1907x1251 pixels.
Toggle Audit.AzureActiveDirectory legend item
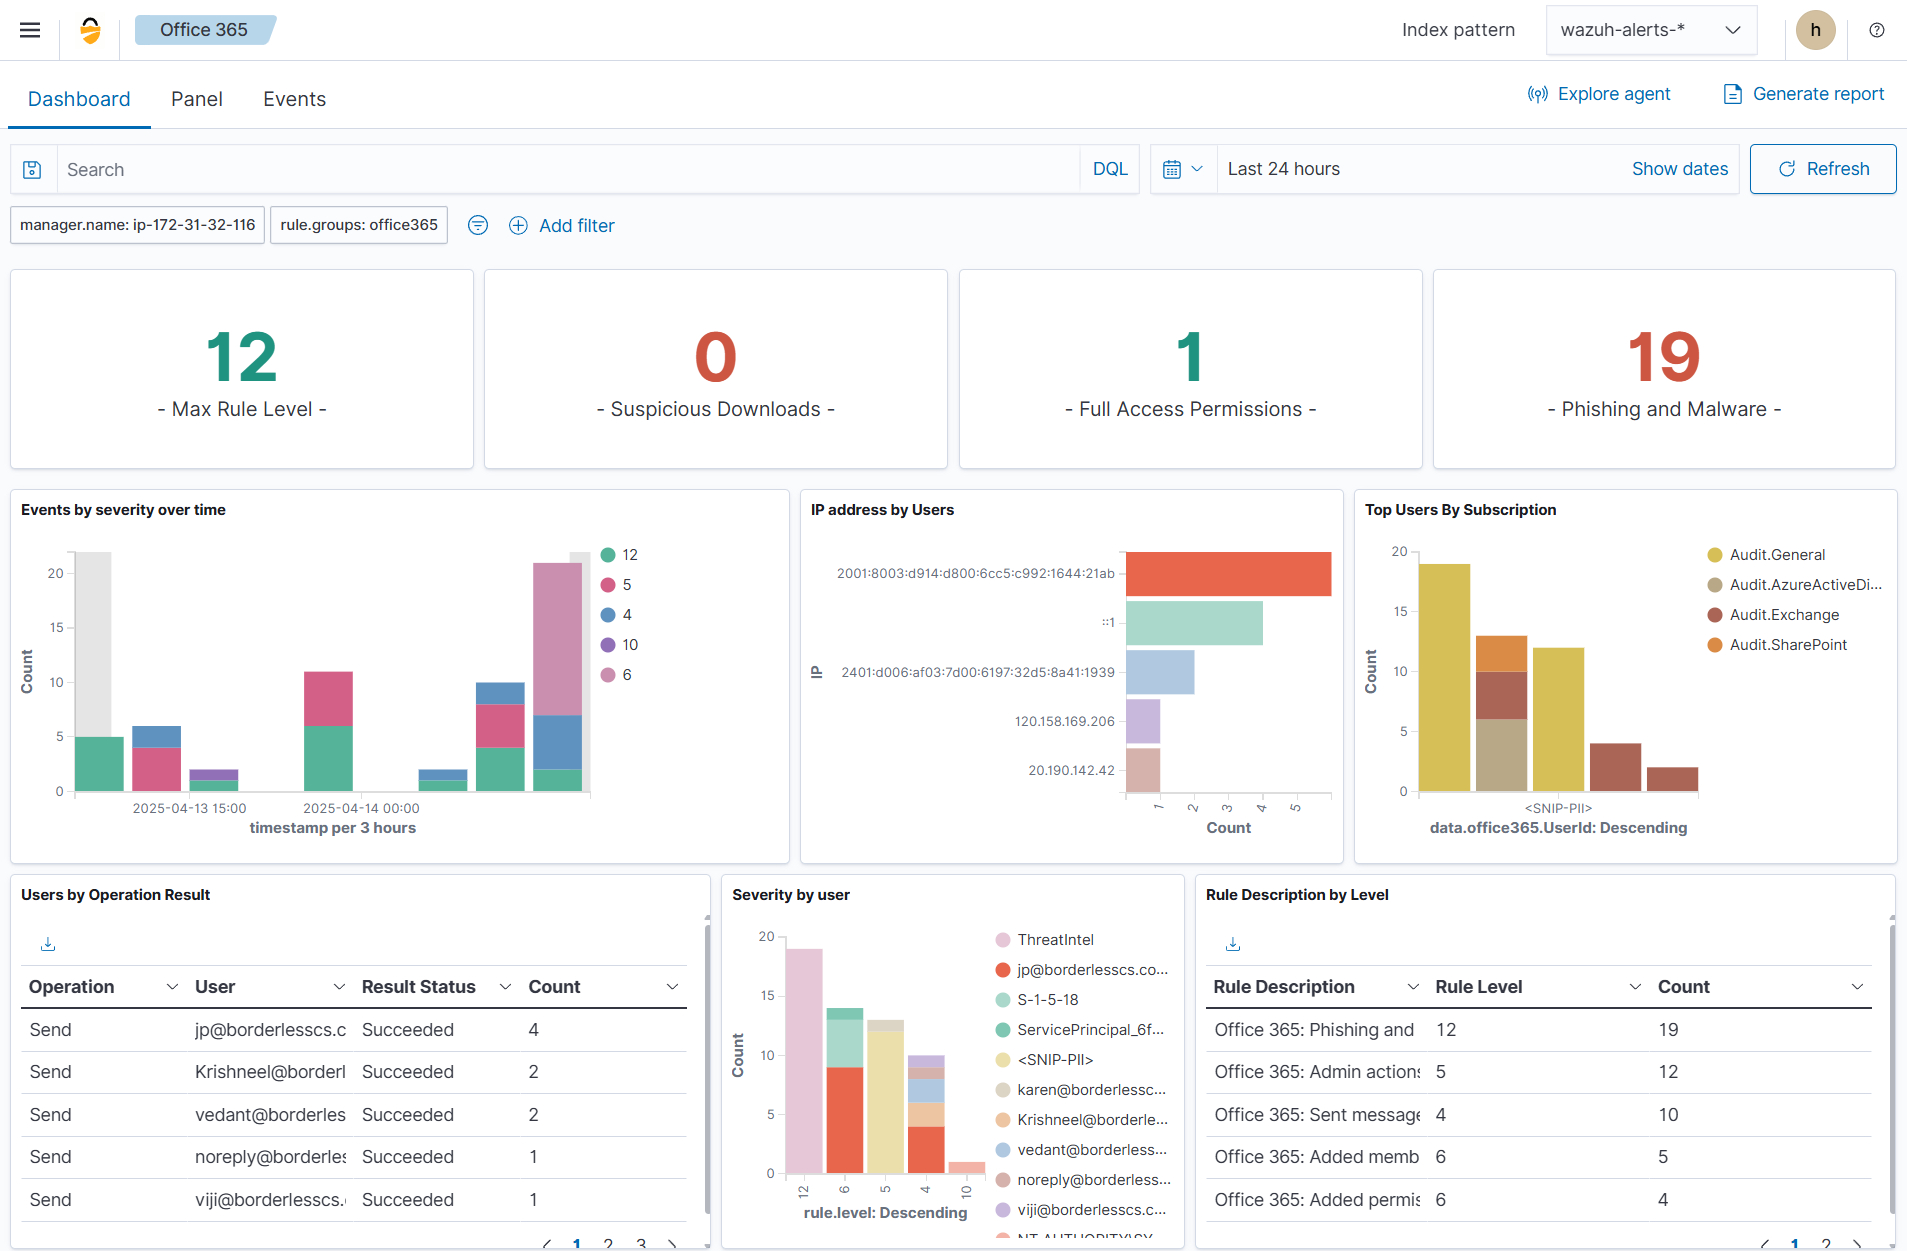[x=1794, y=585]
